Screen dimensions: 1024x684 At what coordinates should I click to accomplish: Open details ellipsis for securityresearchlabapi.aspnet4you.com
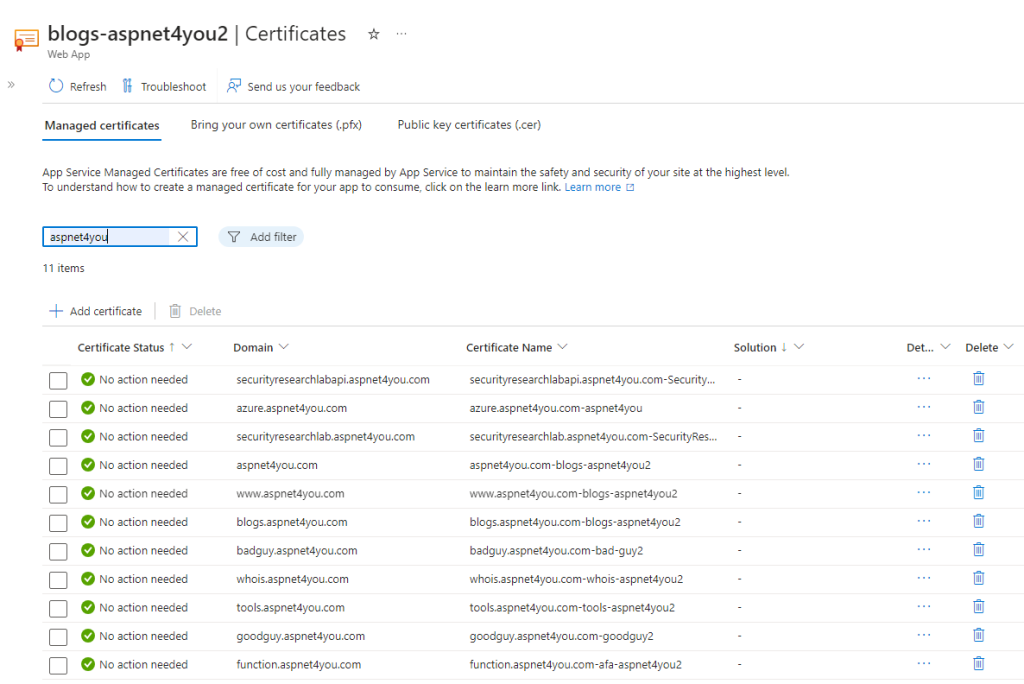923,378
